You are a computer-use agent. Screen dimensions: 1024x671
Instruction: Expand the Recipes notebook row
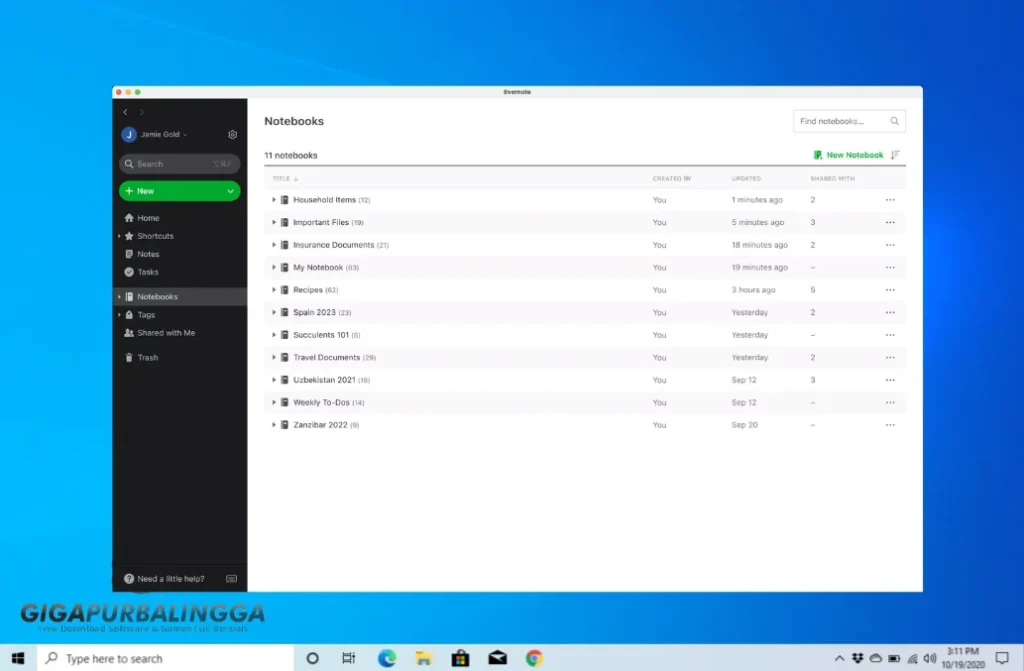pyautogui.click(x=274, y=289)
